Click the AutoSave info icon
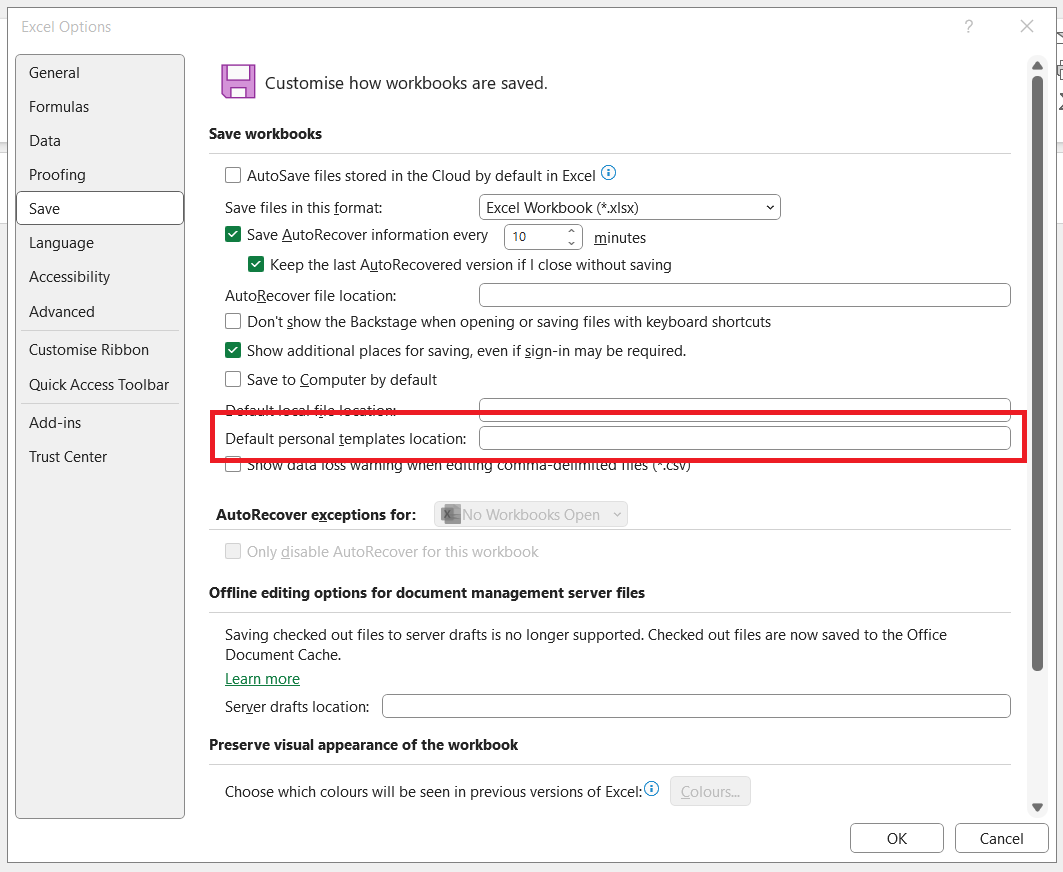This screenshot has width=1063, height=872. (x=608, y=174)
